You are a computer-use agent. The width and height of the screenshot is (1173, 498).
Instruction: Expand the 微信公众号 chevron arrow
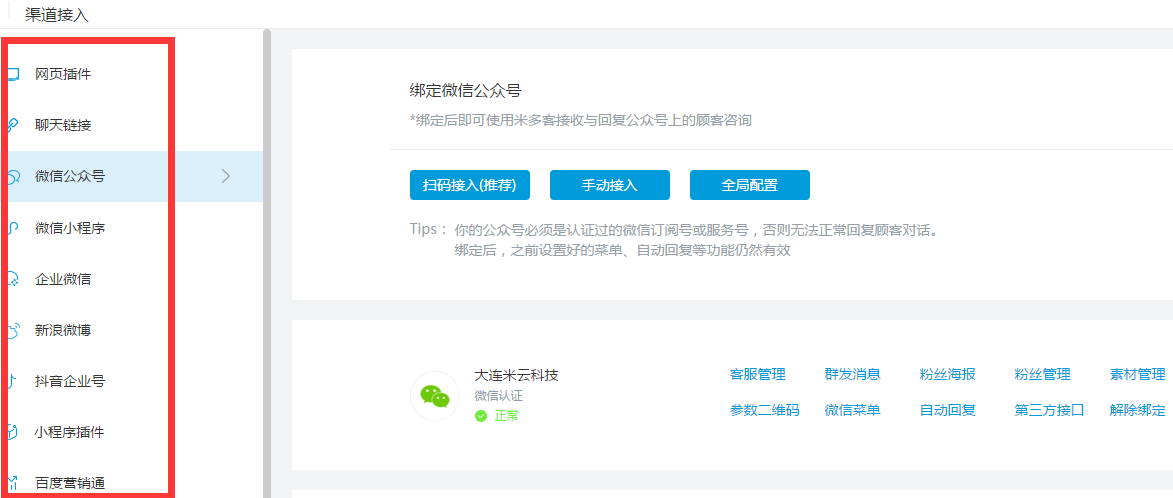point(226,176)
